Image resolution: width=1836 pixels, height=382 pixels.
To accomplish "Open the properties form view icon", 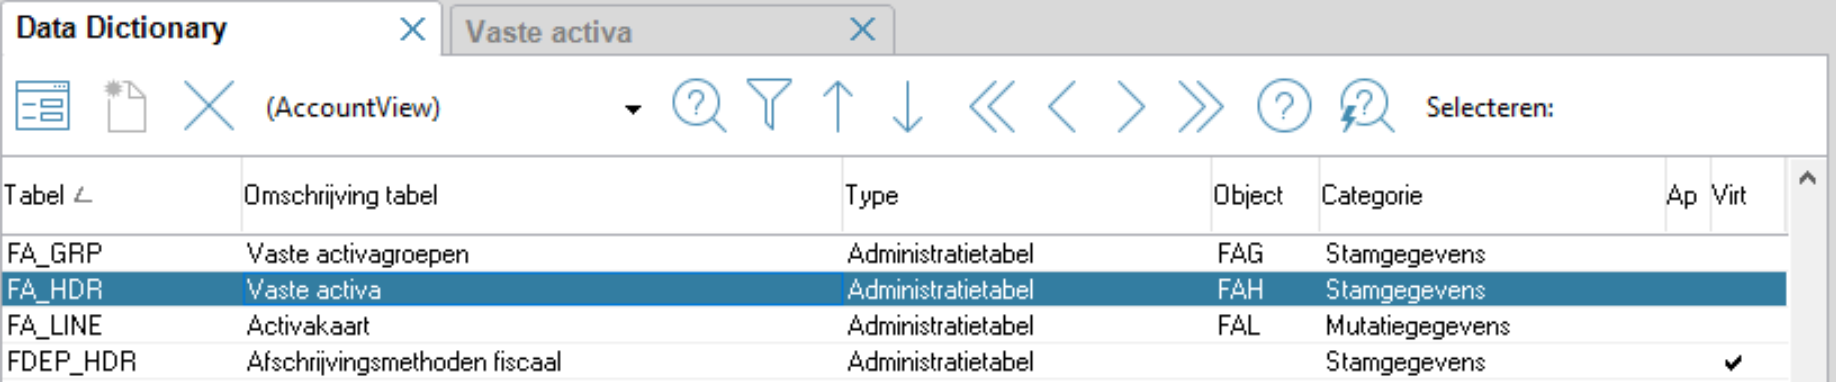I will [43, 106].
